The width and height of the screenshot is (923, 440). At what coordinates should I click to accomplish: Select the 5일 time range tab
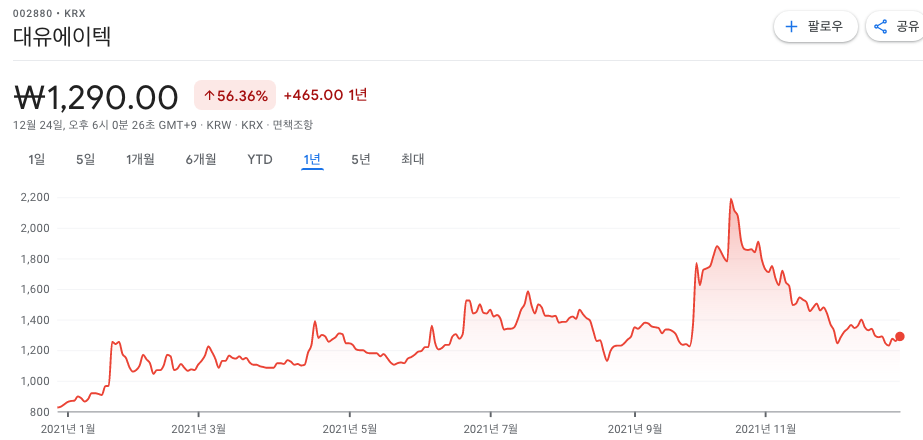tap(85, 159)
